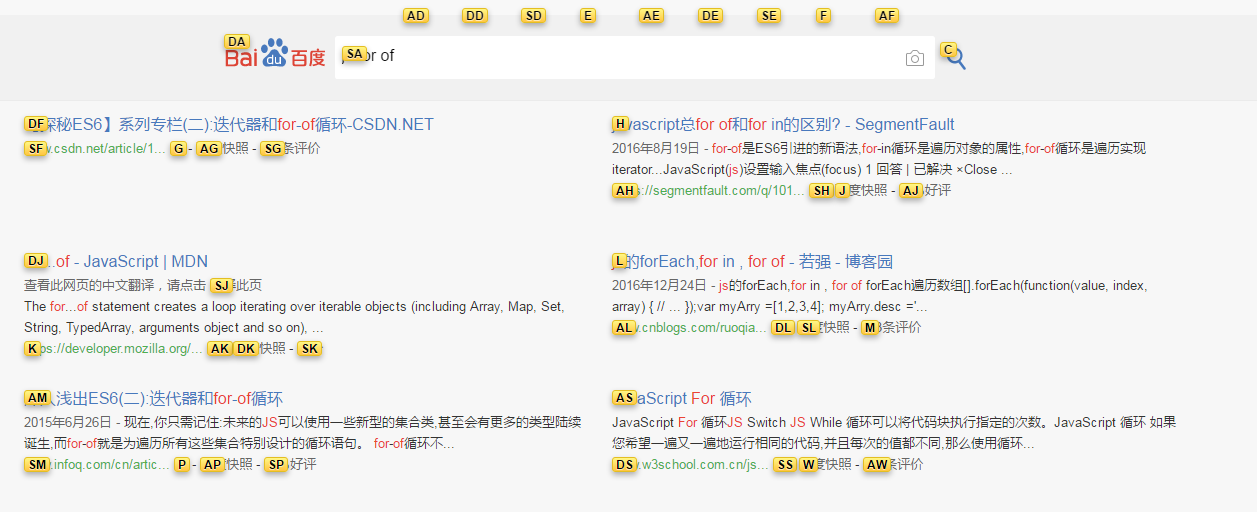Click the green w3school.com.cn/js URL
1257x512 pixels.
691,465
